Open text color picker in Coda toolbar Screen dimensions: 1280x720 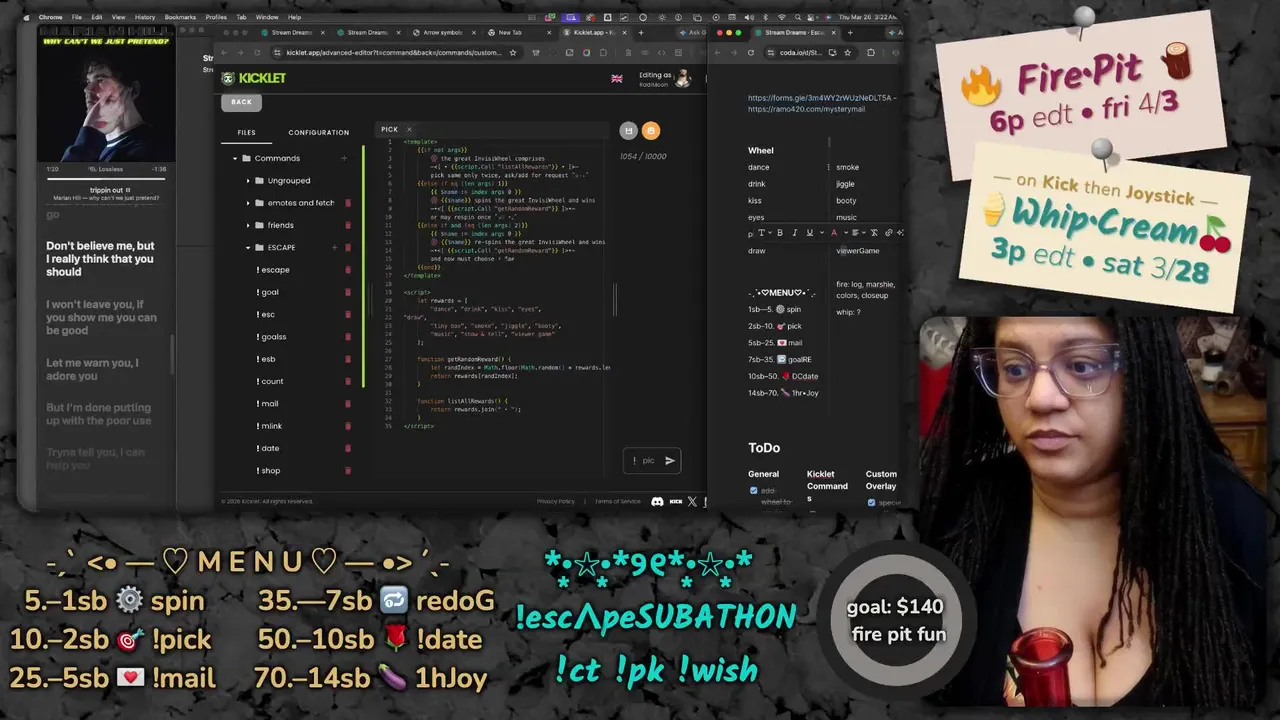click(835, 233)
